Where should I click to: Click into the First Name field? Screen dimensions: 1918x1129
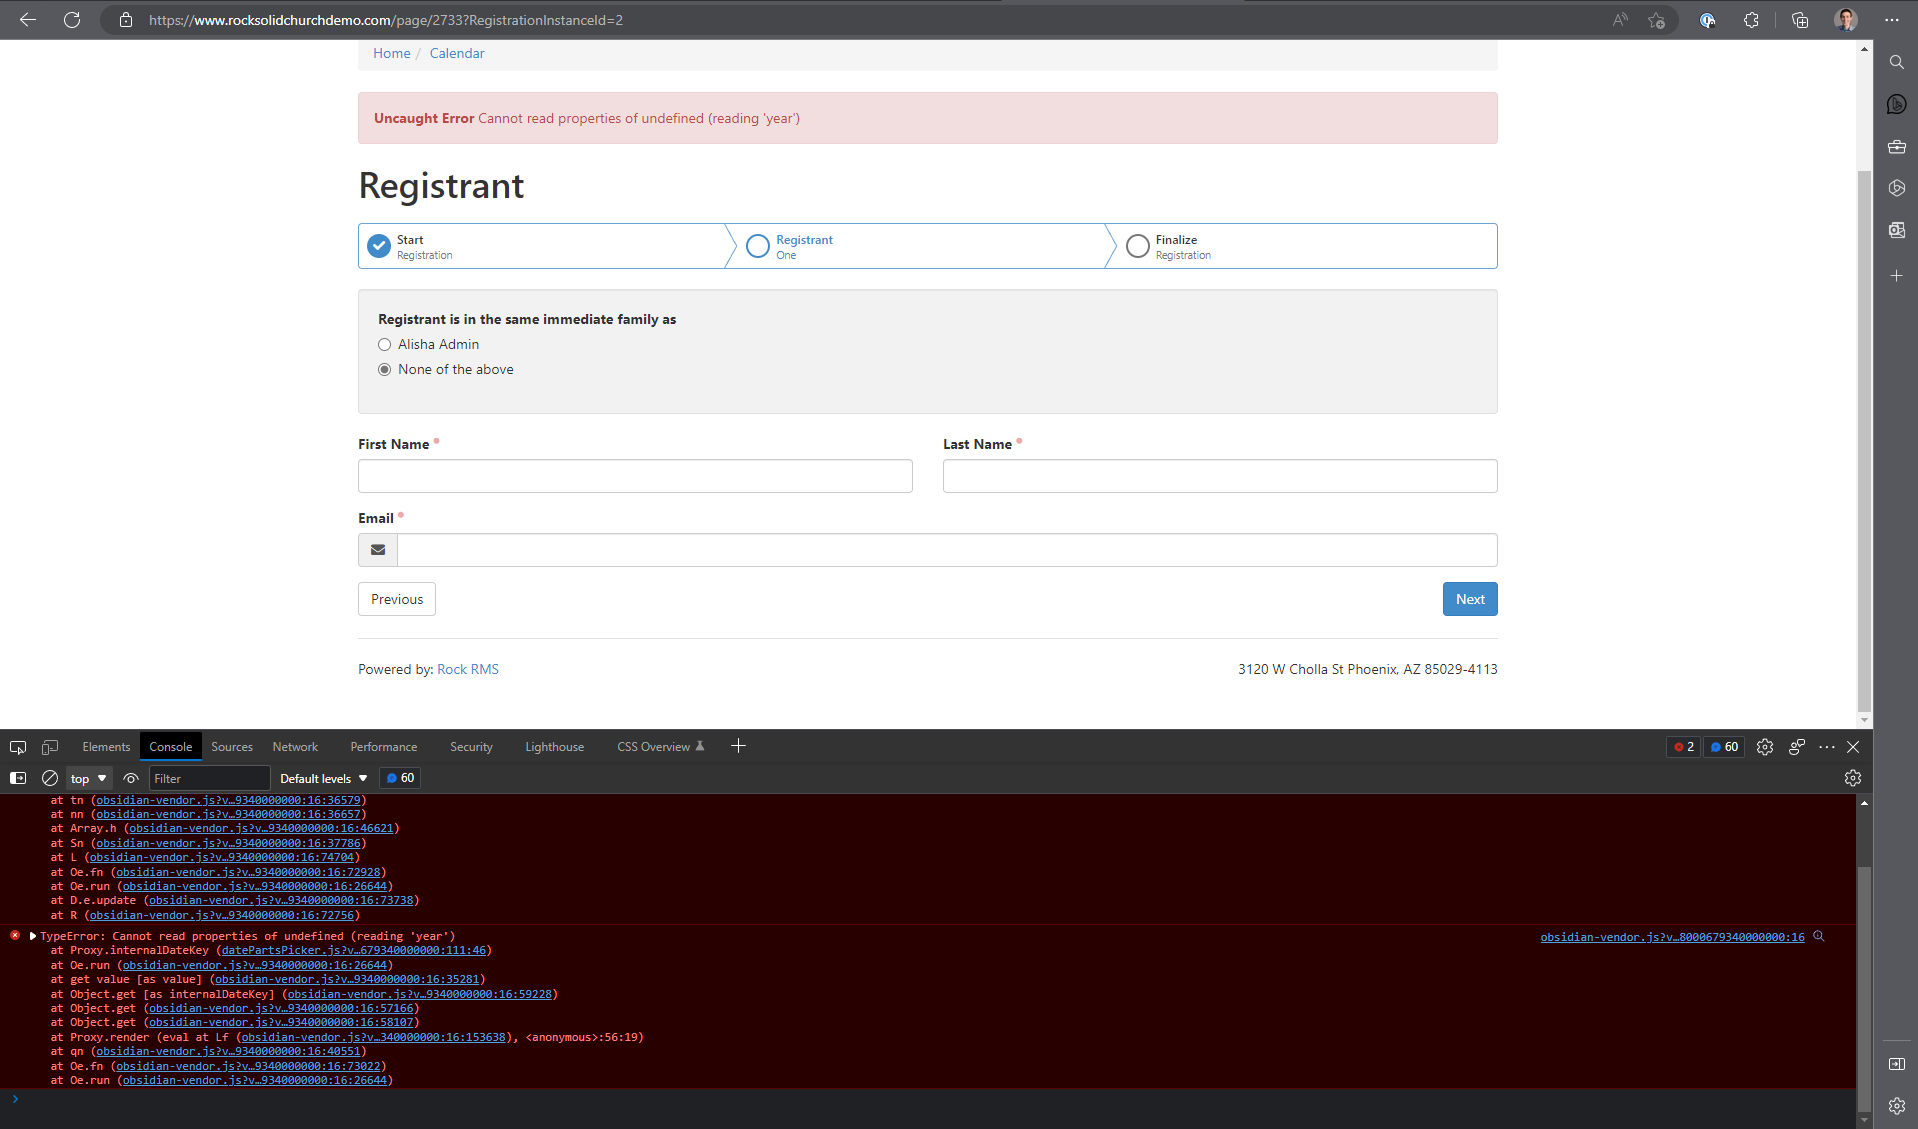635,476
